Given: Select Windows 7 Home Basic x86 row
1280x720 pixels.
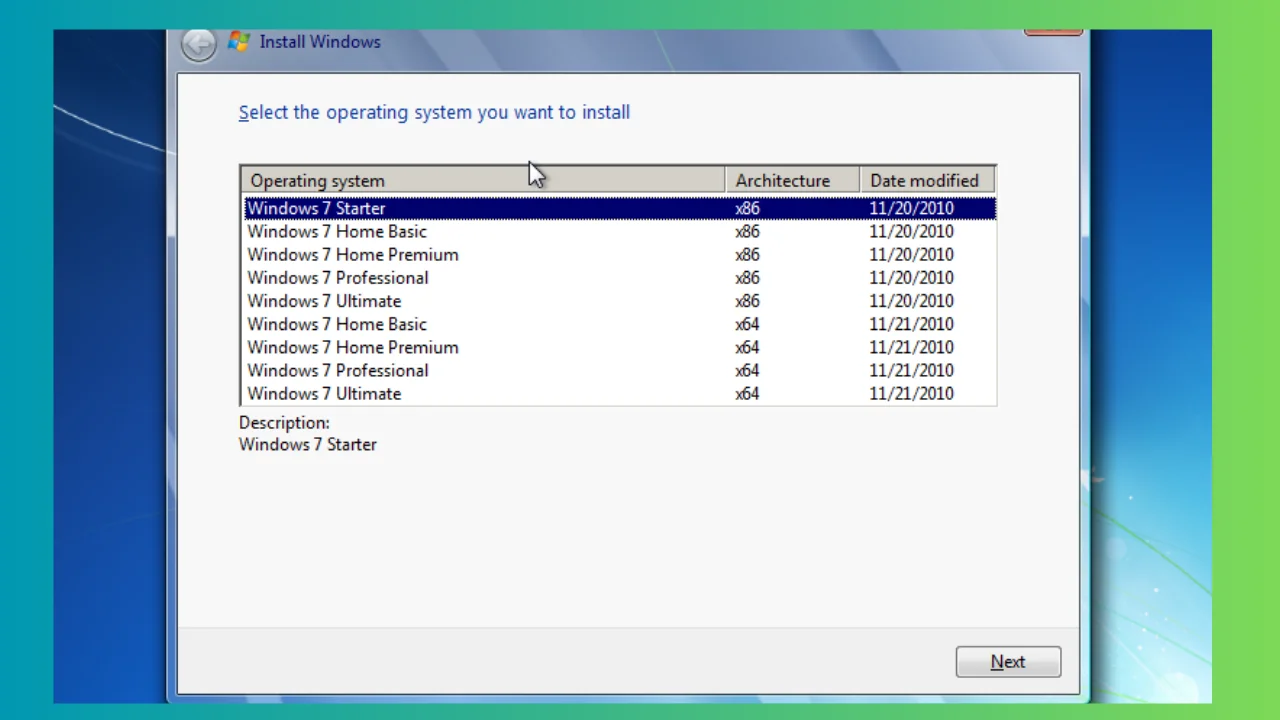Looking at the screenshot, I should (619, 231).
